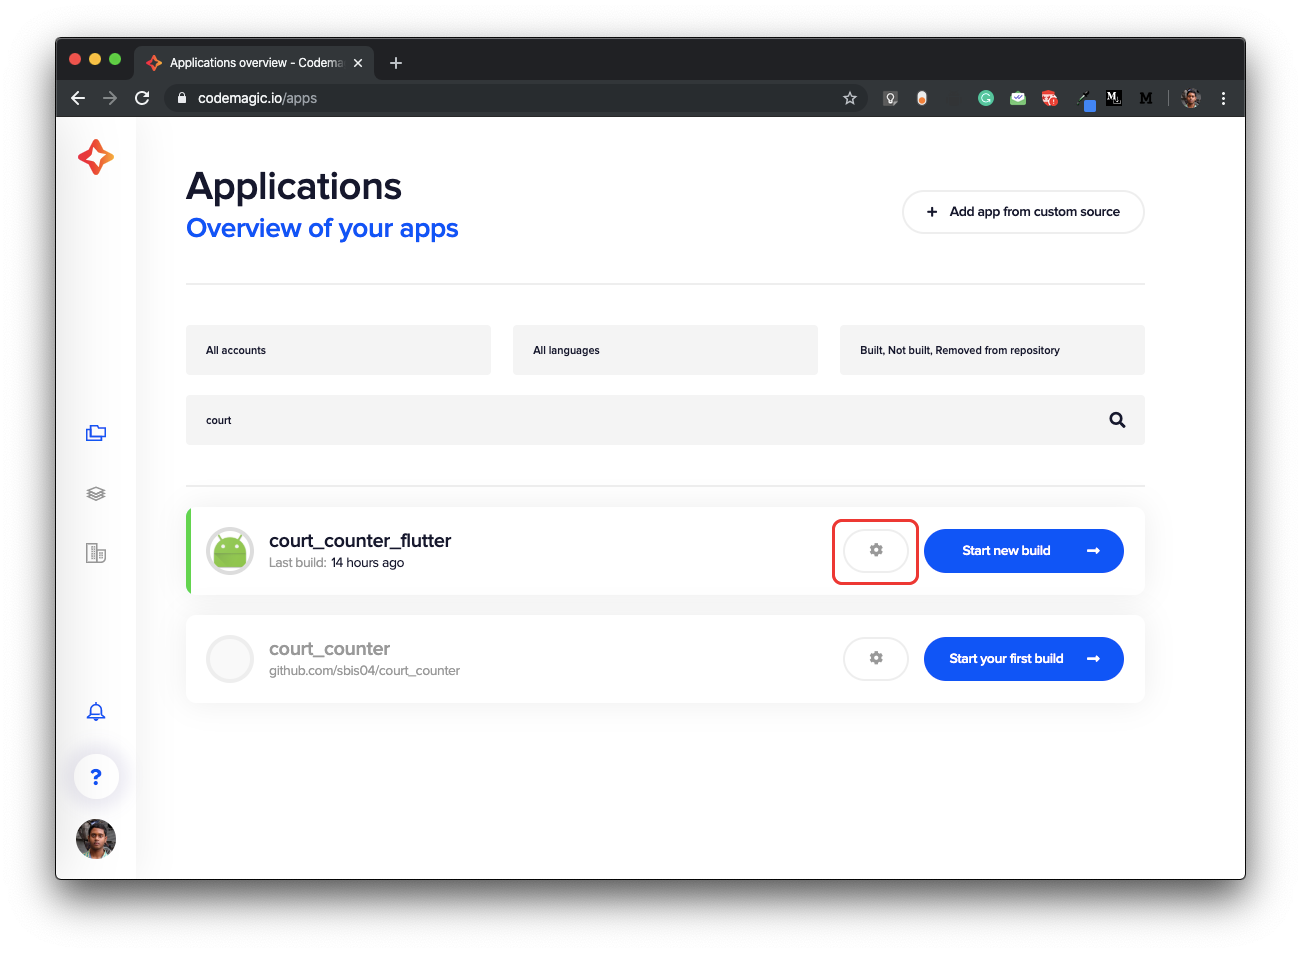Viewport: 1301px width, 953px height.
Task: Expand the Built, Not built status filter
Action: click(x=992, y=350)
